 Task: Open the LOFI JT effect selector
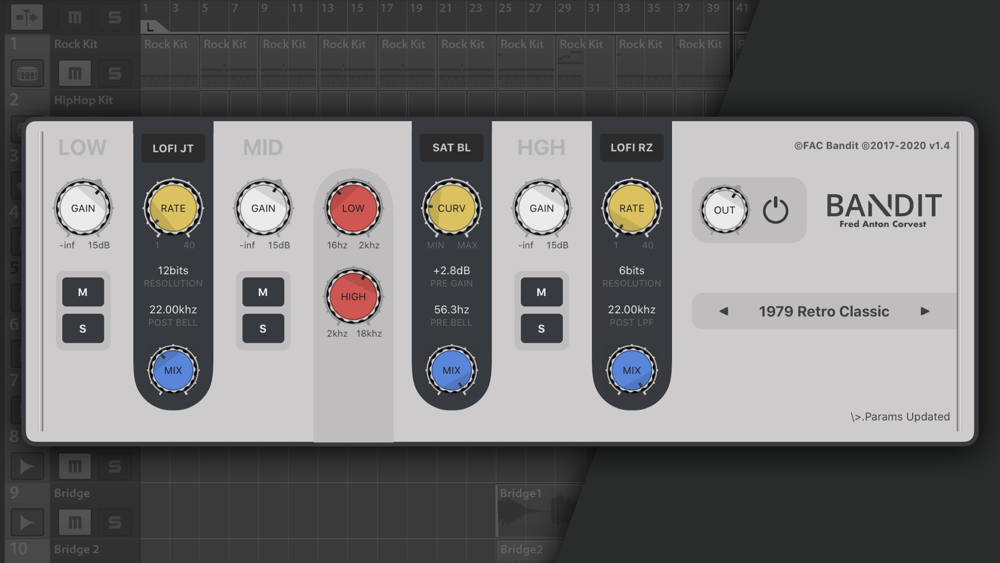173,148
